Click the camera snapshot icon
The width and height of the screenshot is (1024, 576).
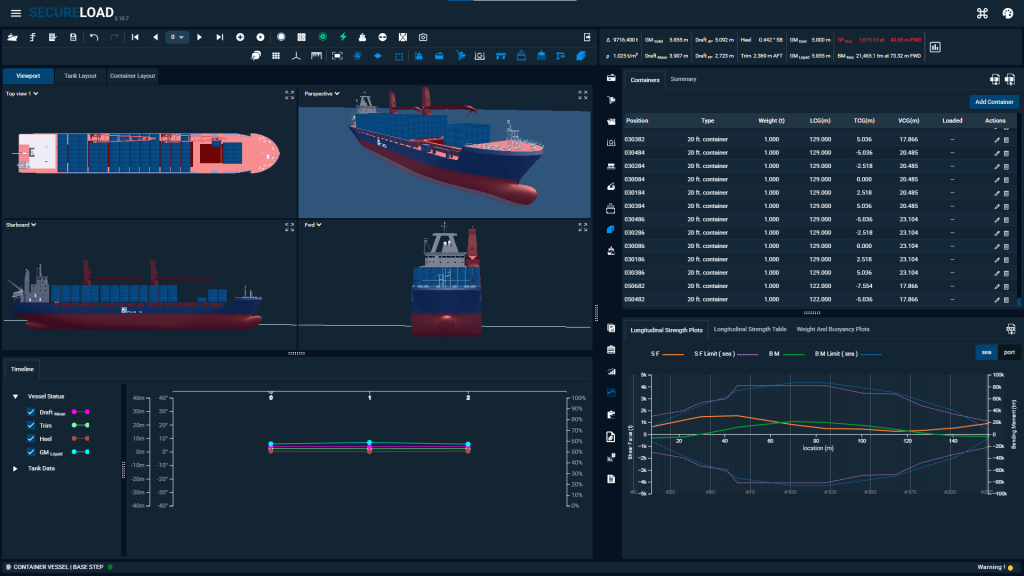coord(423,37)
